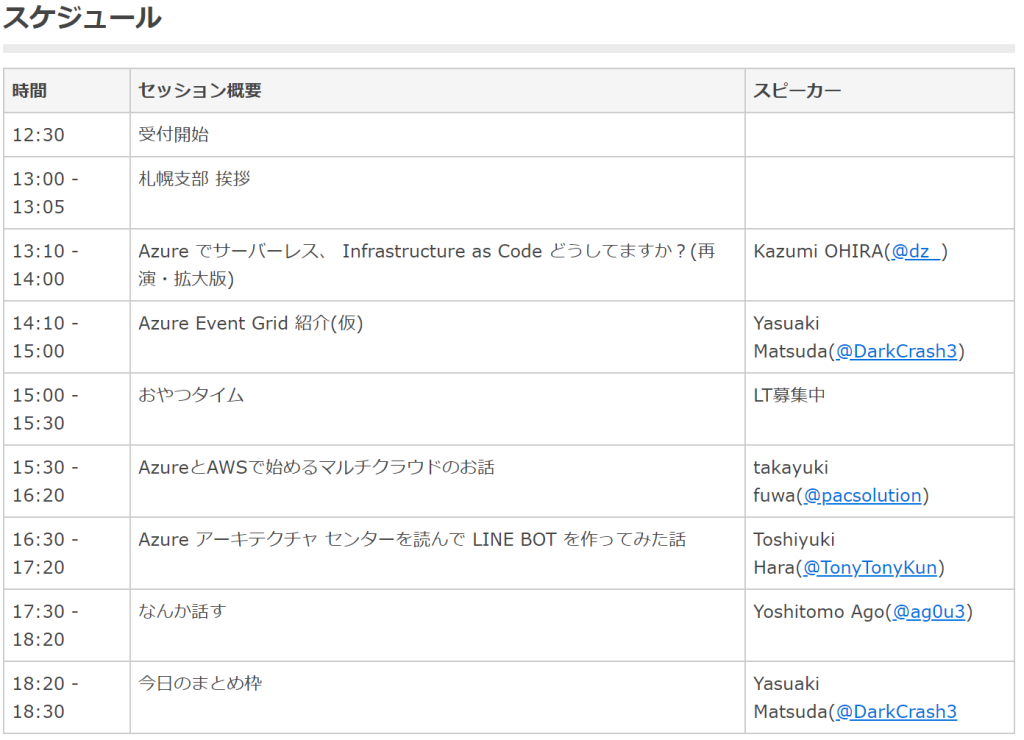1024x740 pixels.
Task: Click the セッション概要 column header
Action: click(438, 91)
